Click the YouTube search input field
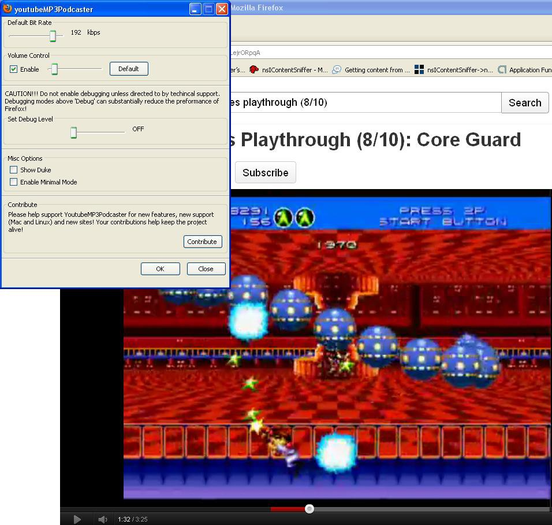The height and width of the screenshot is (525, 552). 366,103
